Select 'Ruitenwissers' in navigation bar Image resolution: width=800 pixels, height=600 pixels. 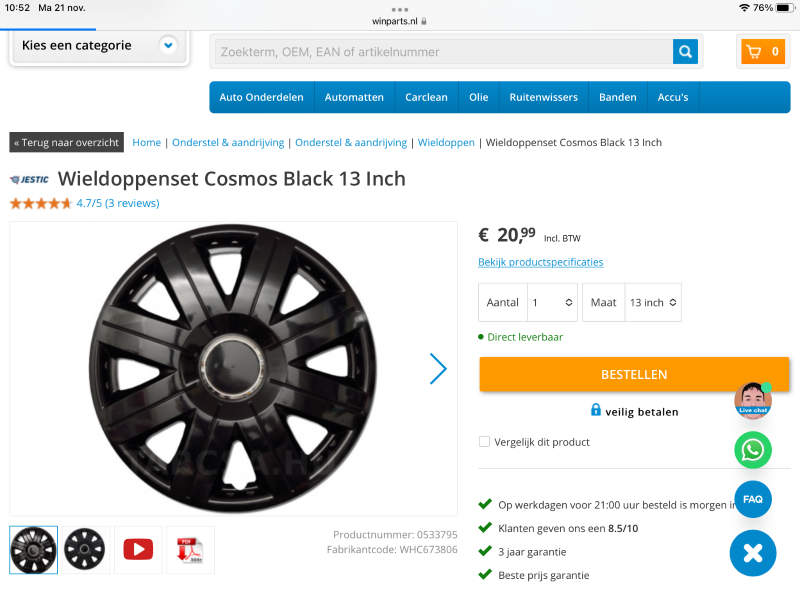point(543,97)
